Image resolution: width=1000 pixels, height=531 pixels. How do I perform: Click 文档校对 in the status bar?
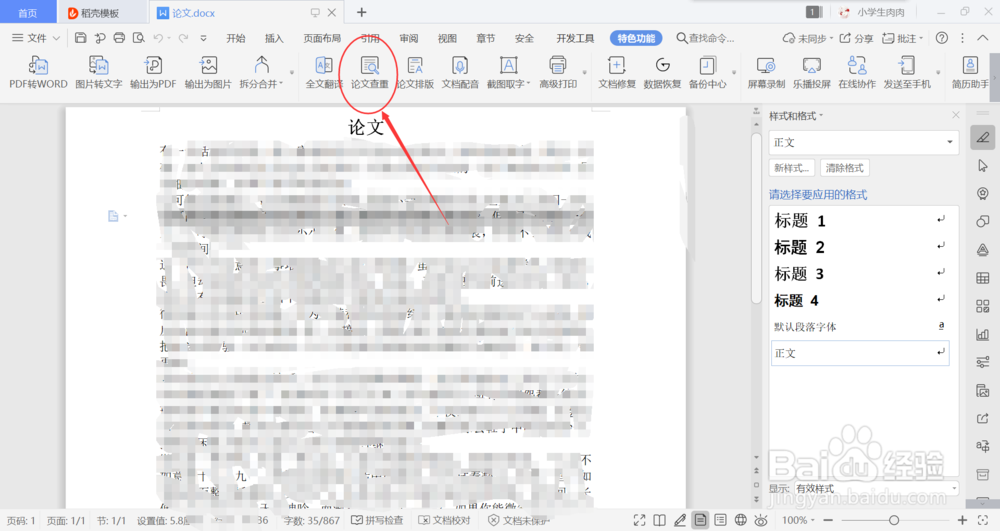(x=445, y=520)
